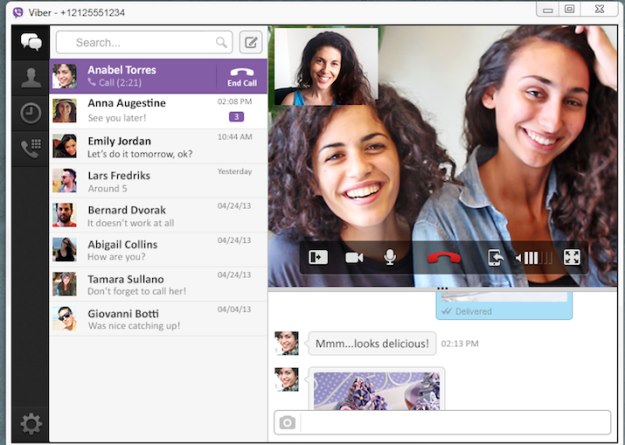Screen dimensions: 625x445
Task: Click the search magnifier icon
Action: pyautogui.click(x=221, y=42)
